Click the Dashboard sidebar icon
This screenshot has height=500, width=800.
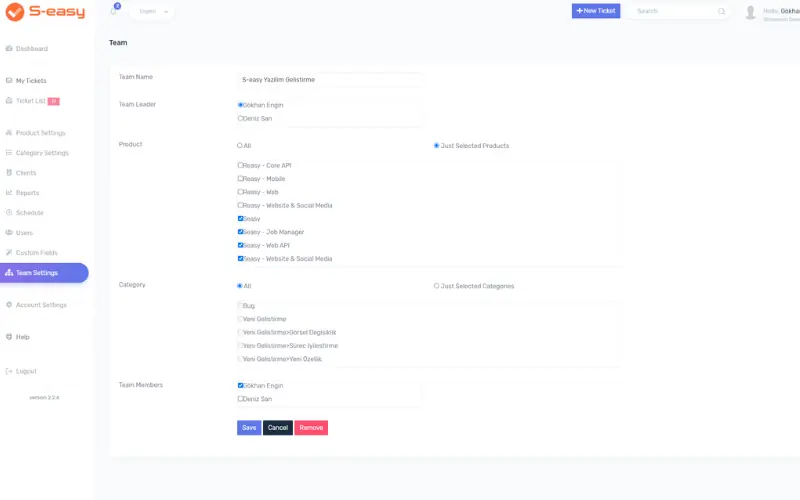pyautogui.click(x=9, y=48)
